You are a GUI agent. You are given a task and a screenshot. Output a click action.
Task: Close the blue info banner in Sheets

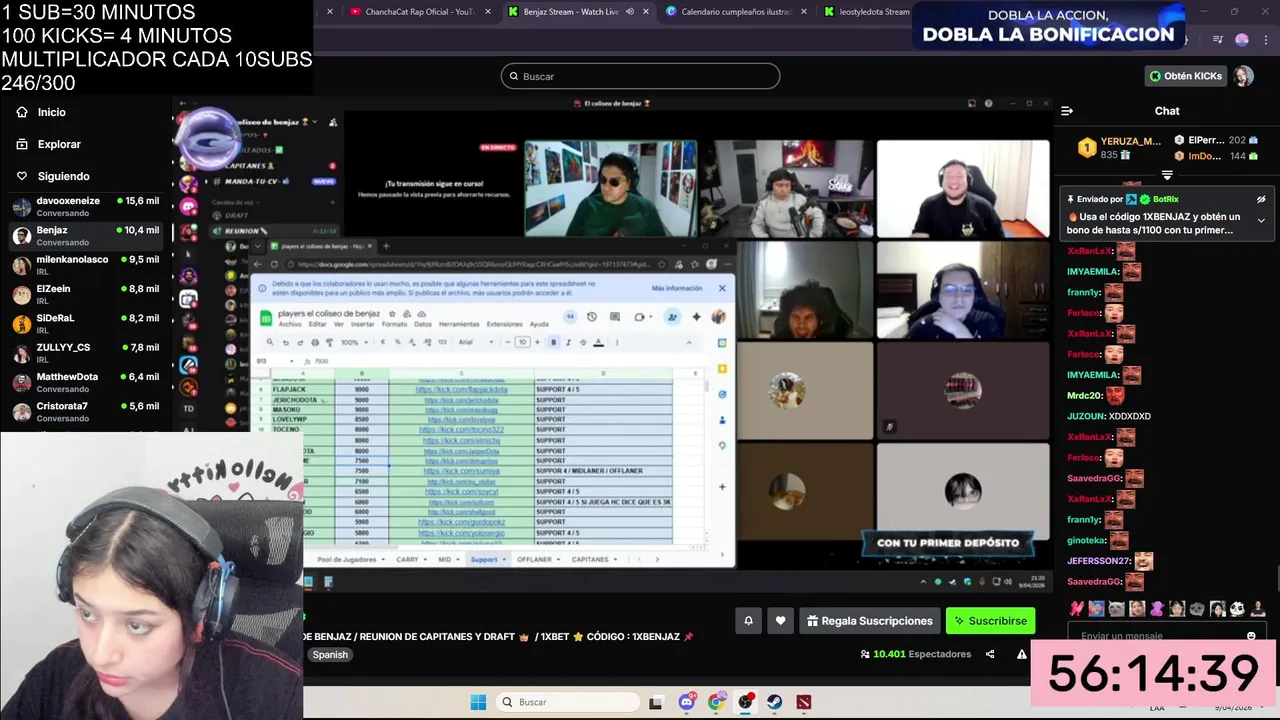(722, 288)
